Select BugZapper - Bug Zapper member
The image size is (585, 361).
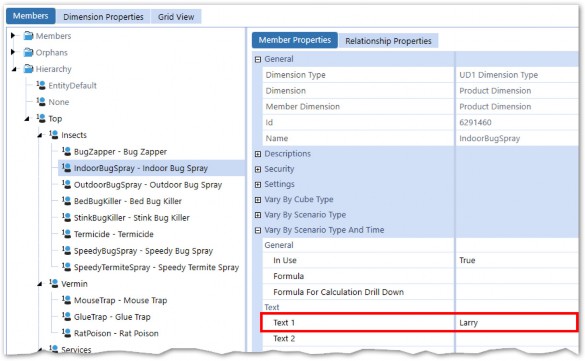coord(121,151)
